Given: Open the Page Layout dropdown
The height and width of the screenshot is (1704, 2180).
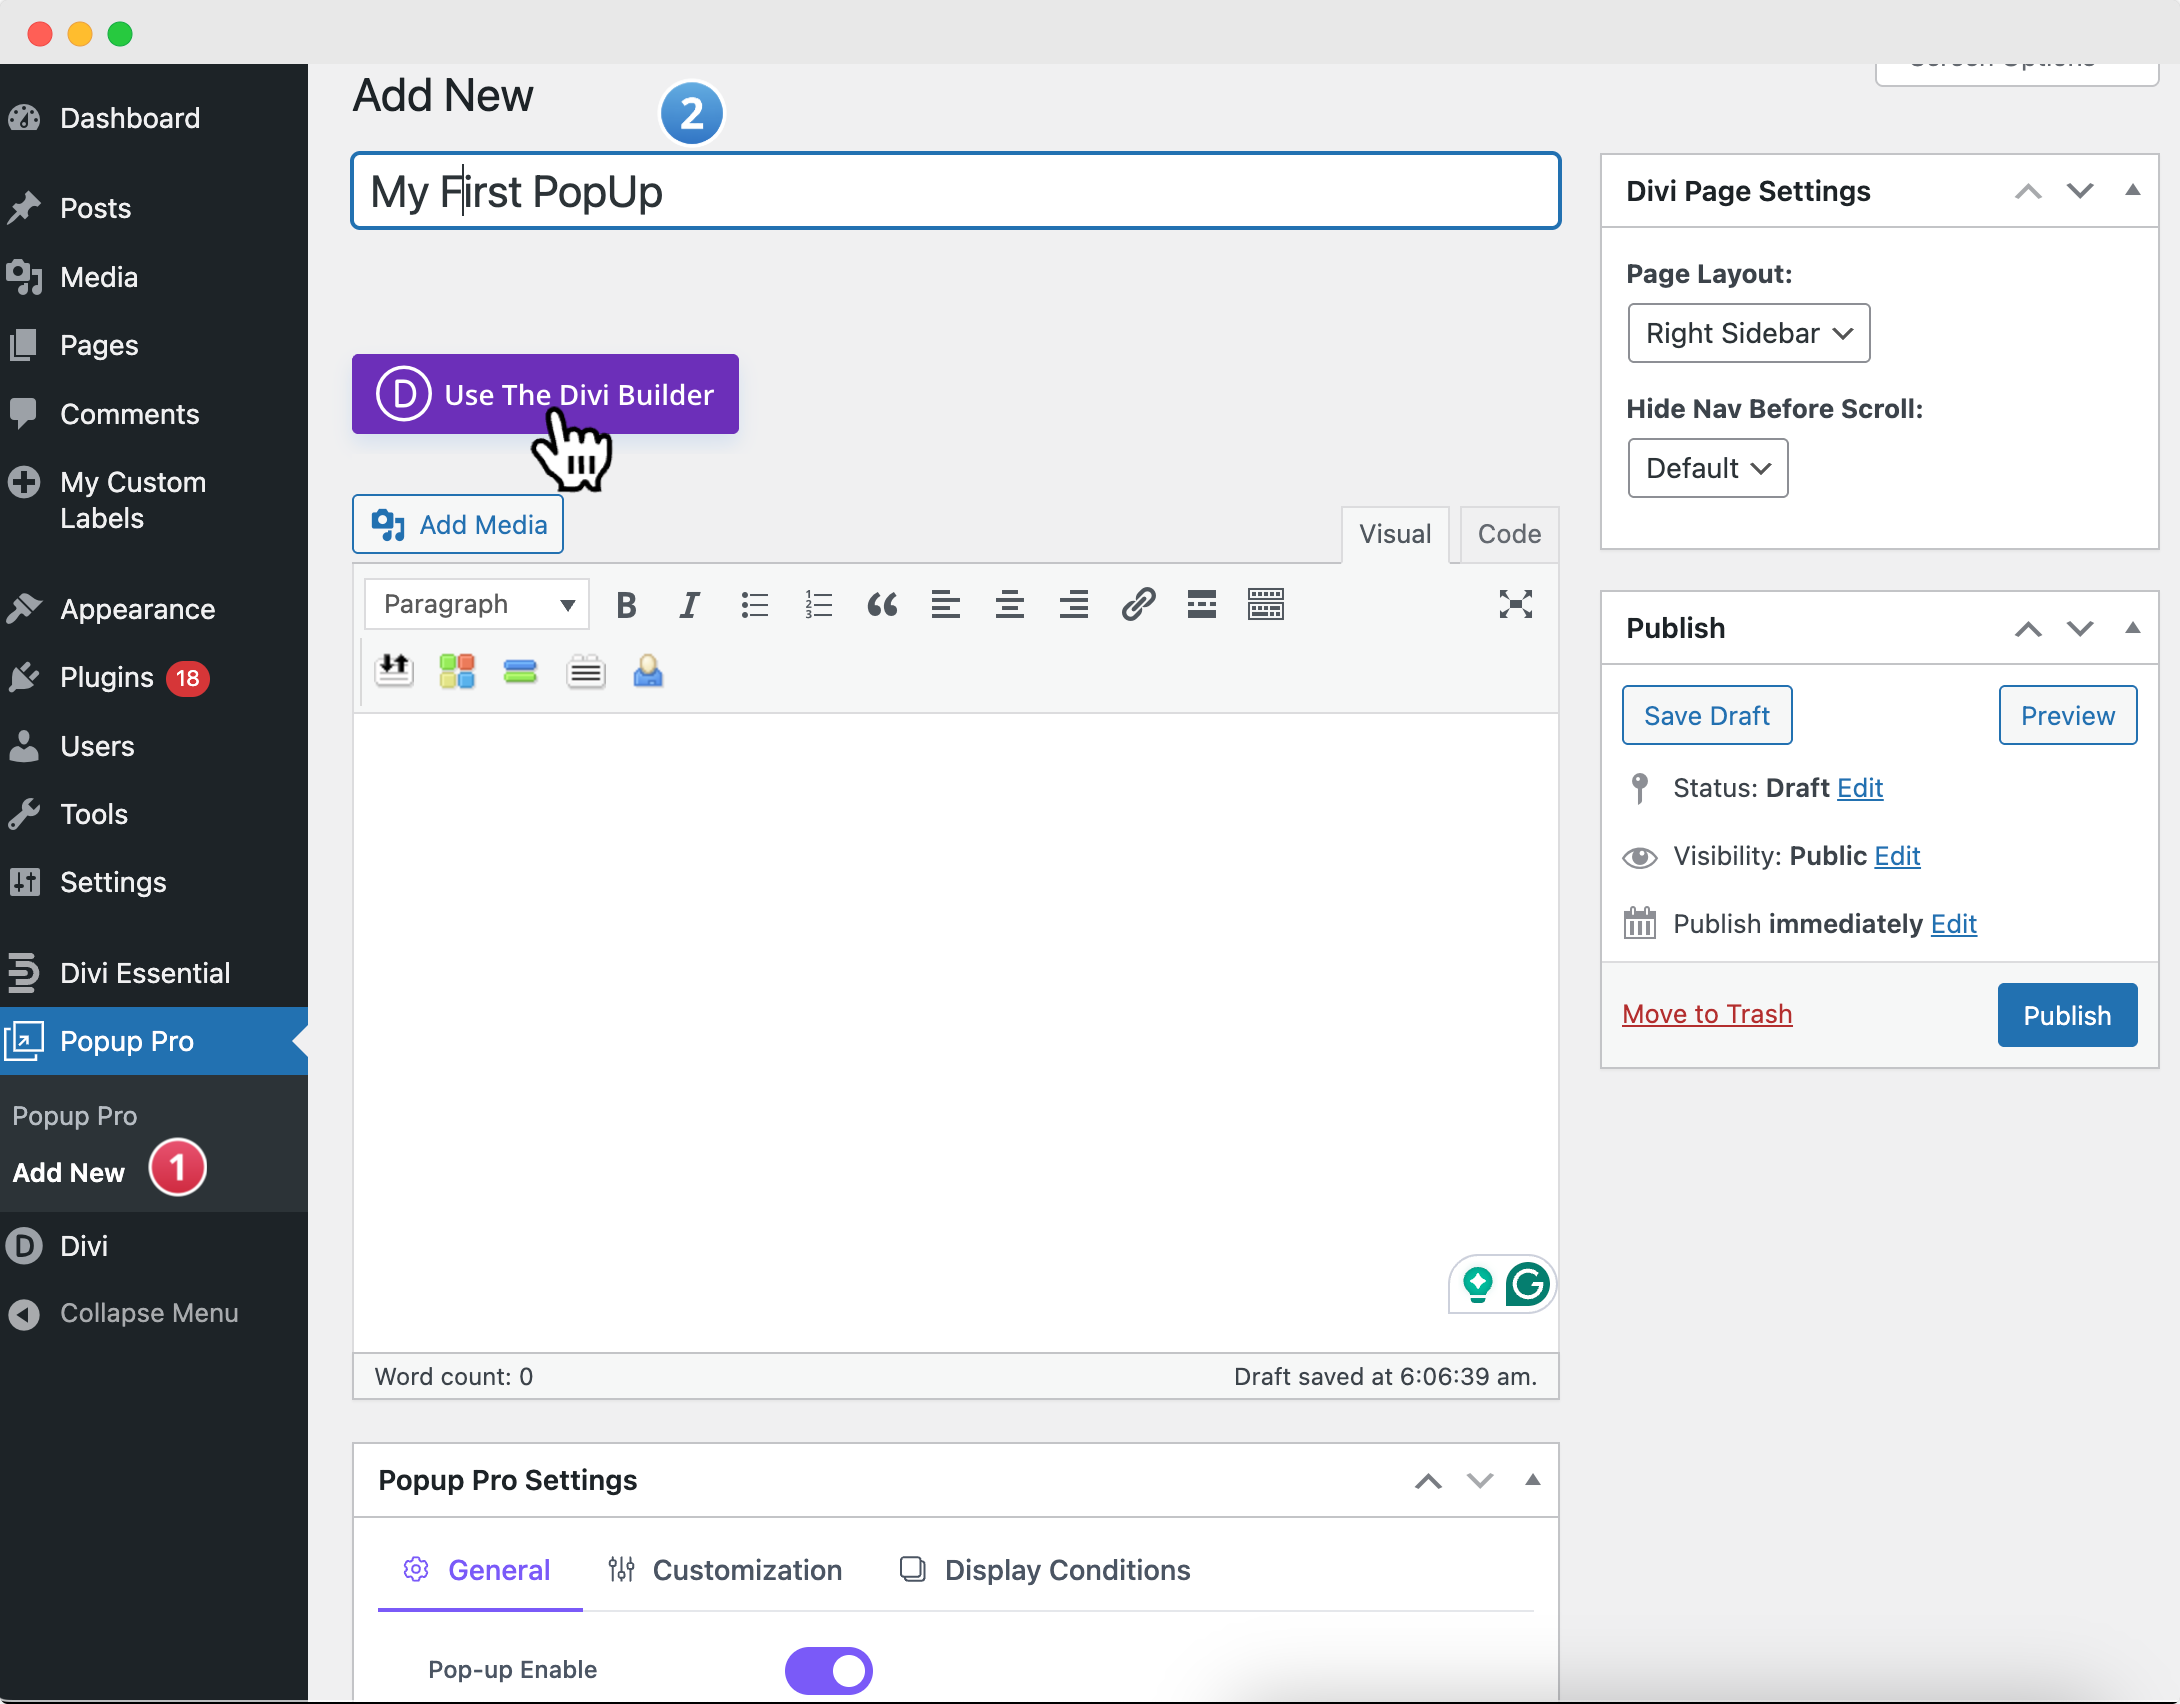Looking at the screenshot, I should pos(1749,333).
